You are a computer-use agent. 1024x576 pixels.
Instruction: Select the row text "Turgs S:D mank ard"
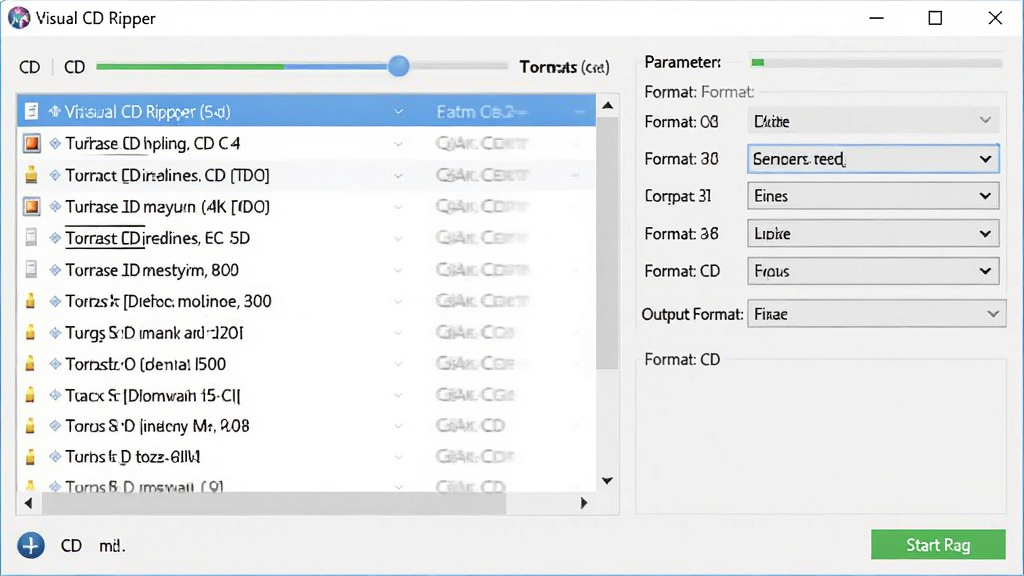point(155,333)
